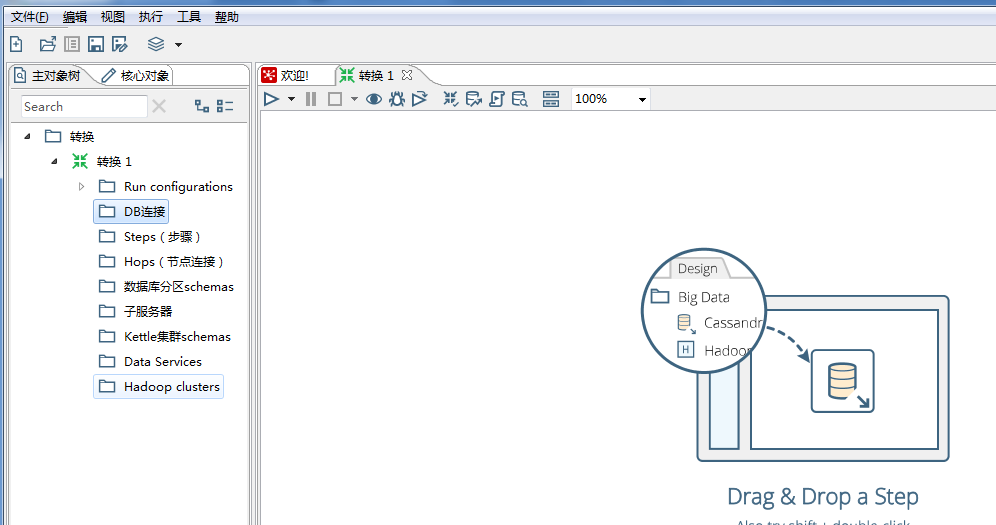This screenshot has height=525, width=996.
Task: Collapse the 转换 root folder arrow
Action: point(27,136)
